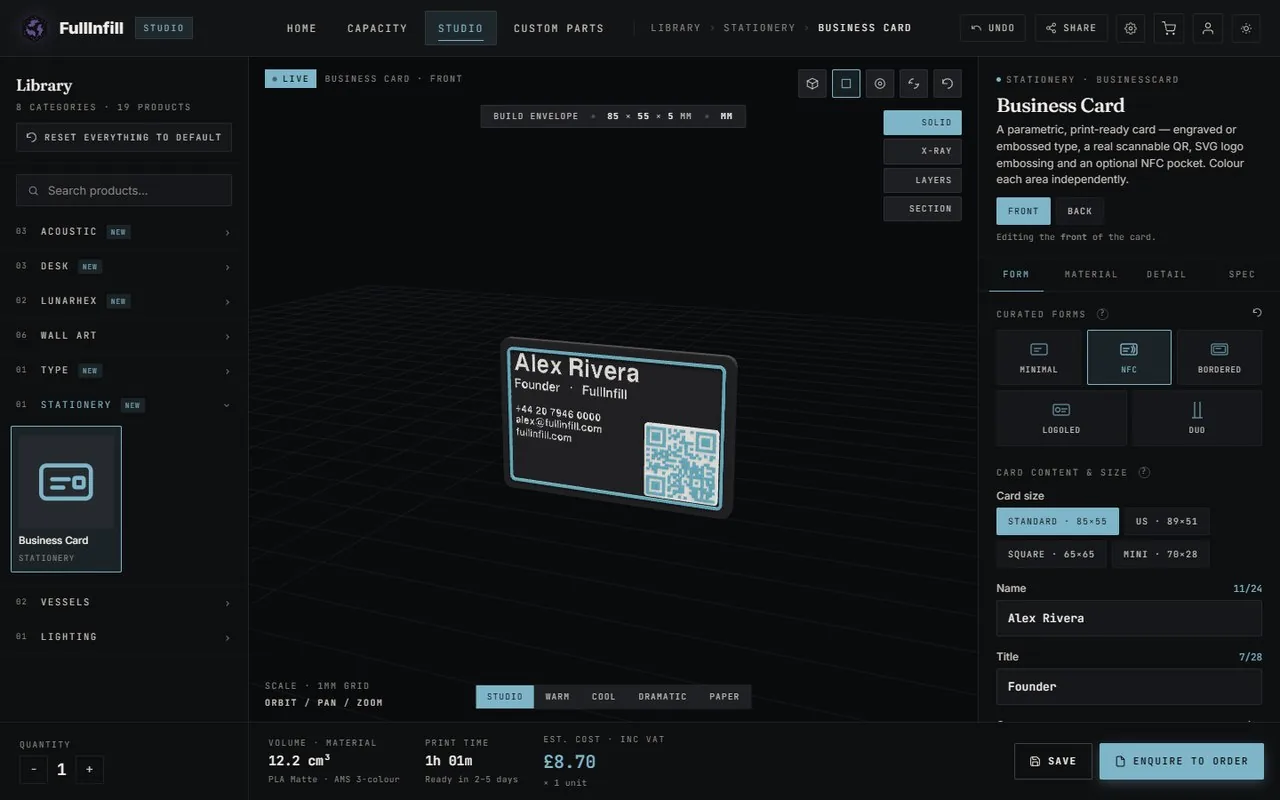Image resolution: width=1280 pixels, height=800 pixels.
Task: Save the current design
Action: 1053,761
